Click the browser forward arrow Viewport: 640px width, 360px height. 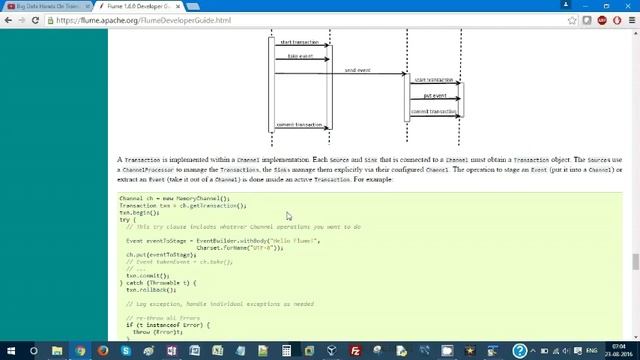pos(22,20)
